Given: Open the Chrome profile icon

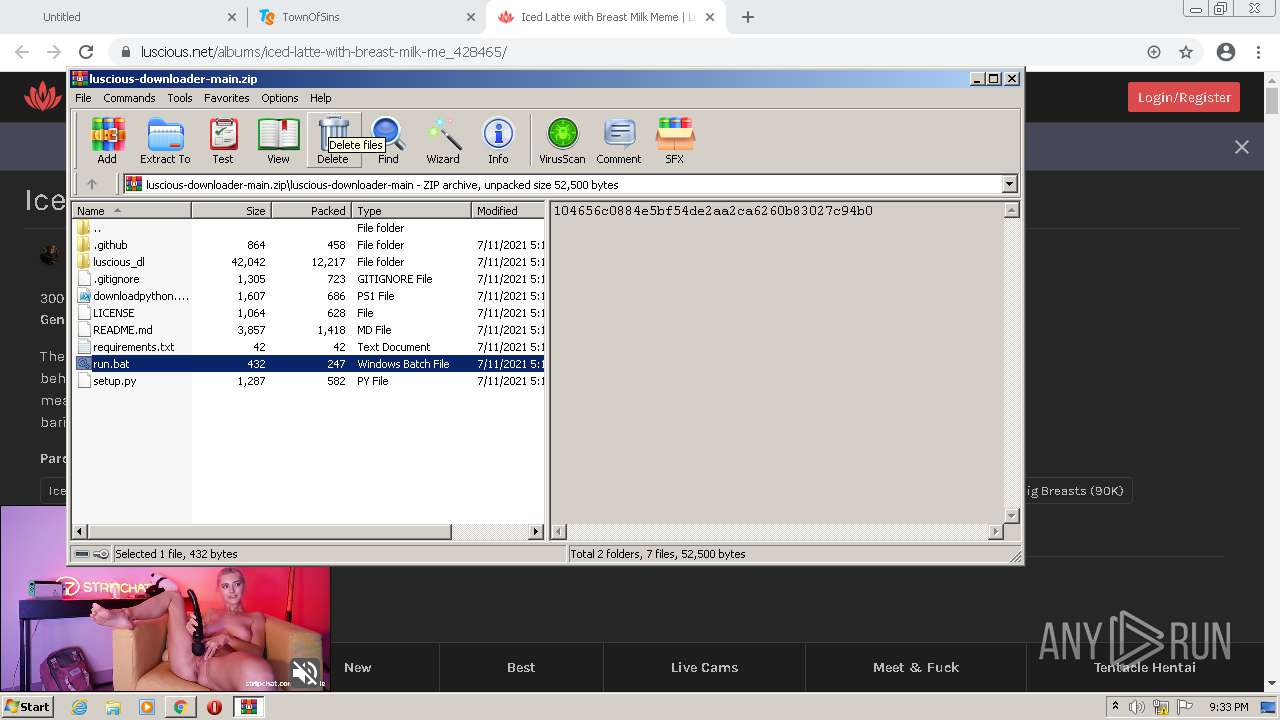Looking at the screenshot, I should (x=1226, y=52).
